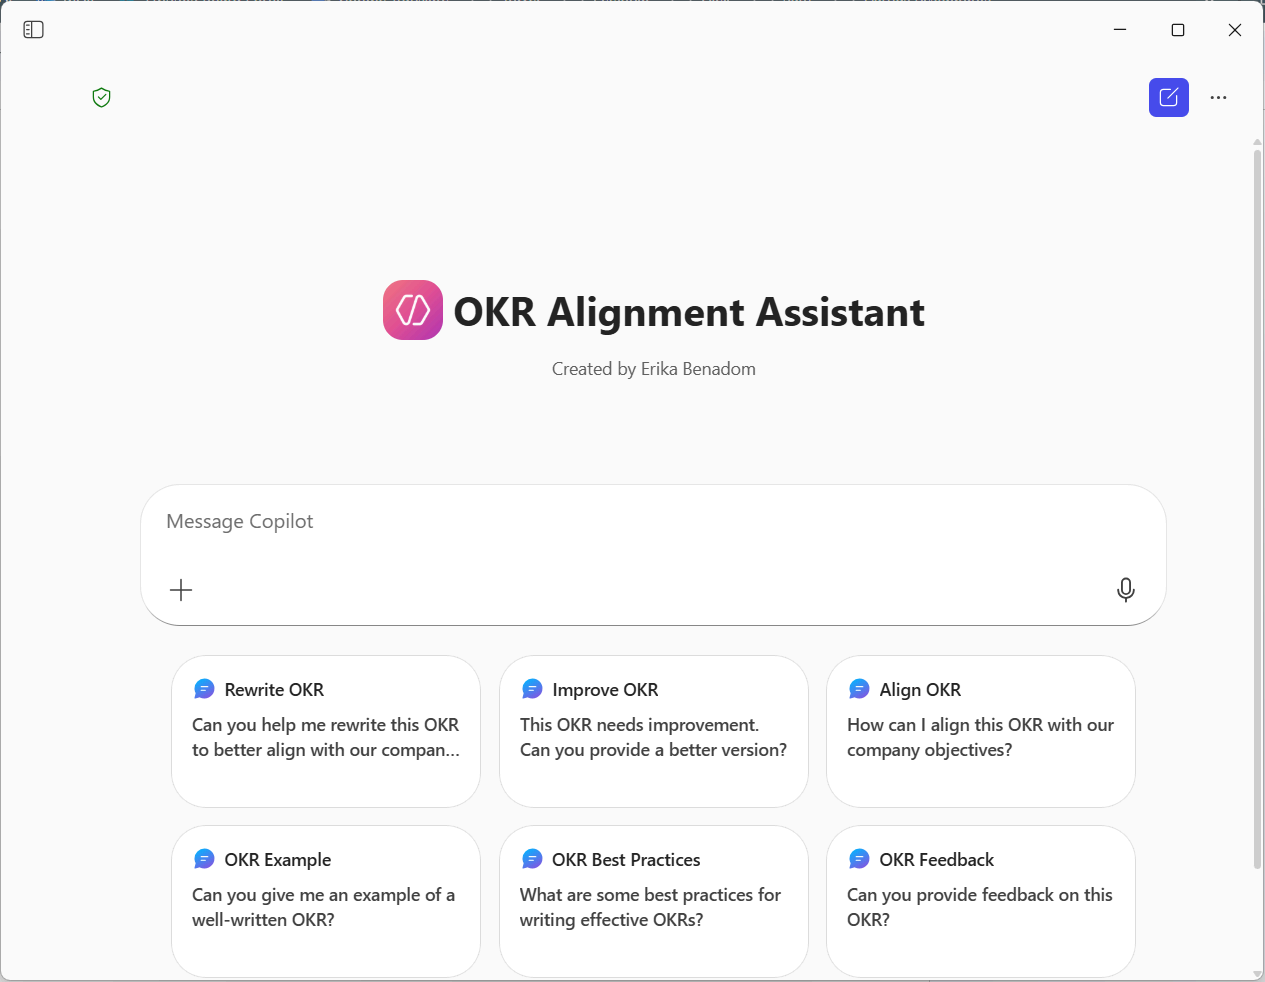Image resolution: width=1265 pixels, height=982 pixels.
Task: Select the OKR Feedback prompt card
Action: coord(981,901)
